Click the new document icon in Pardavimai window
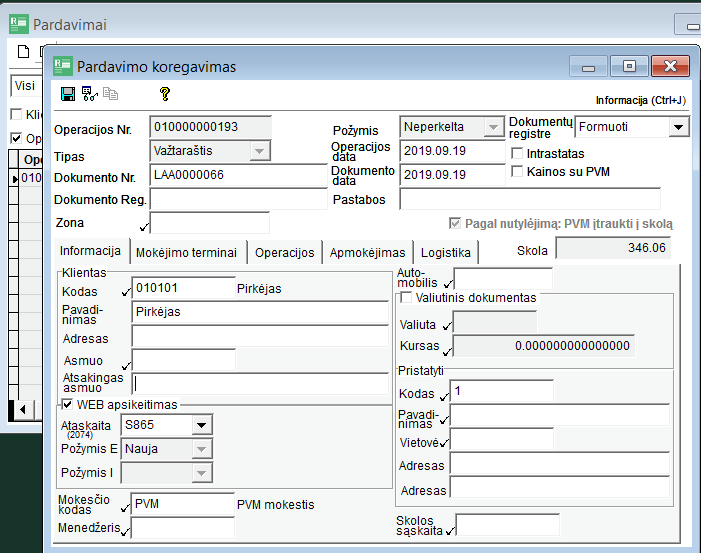 23,52
